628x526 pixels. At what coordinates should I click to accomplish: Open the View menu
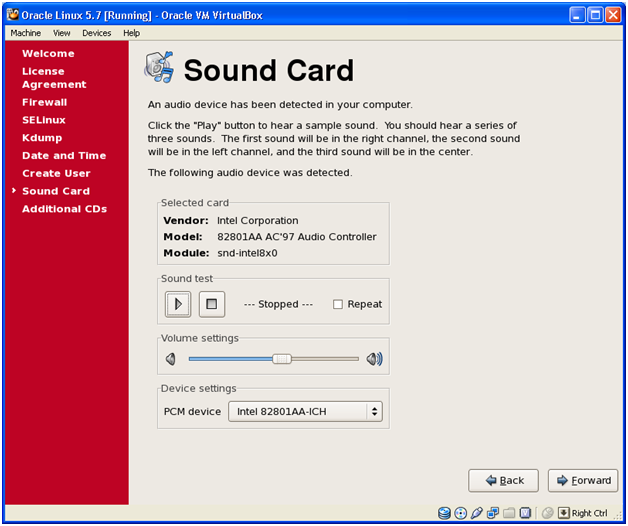point(62,33)
